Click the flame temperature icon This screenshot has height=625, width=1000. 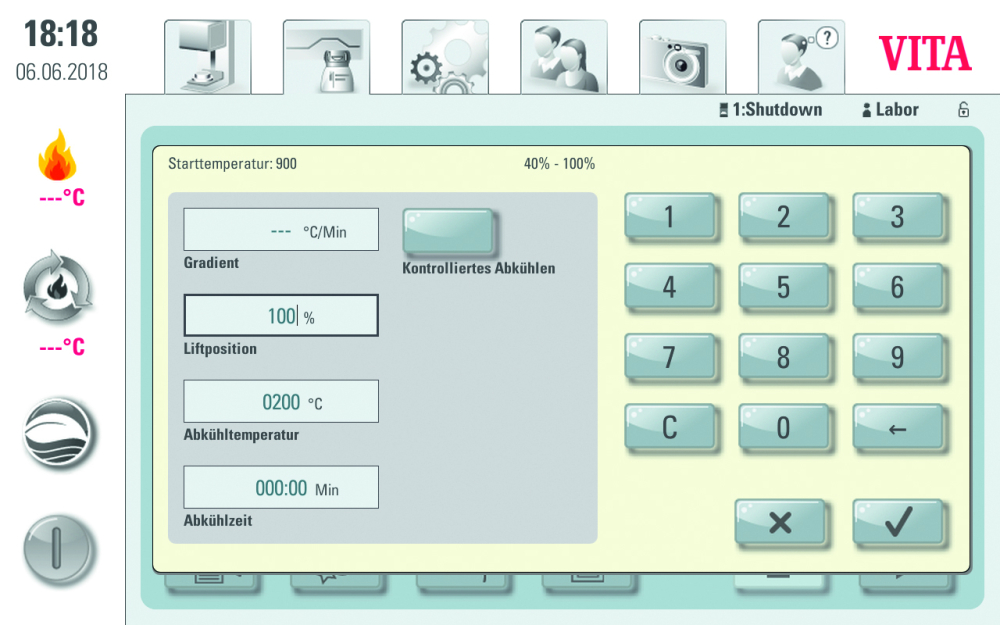tap(58, 156)
